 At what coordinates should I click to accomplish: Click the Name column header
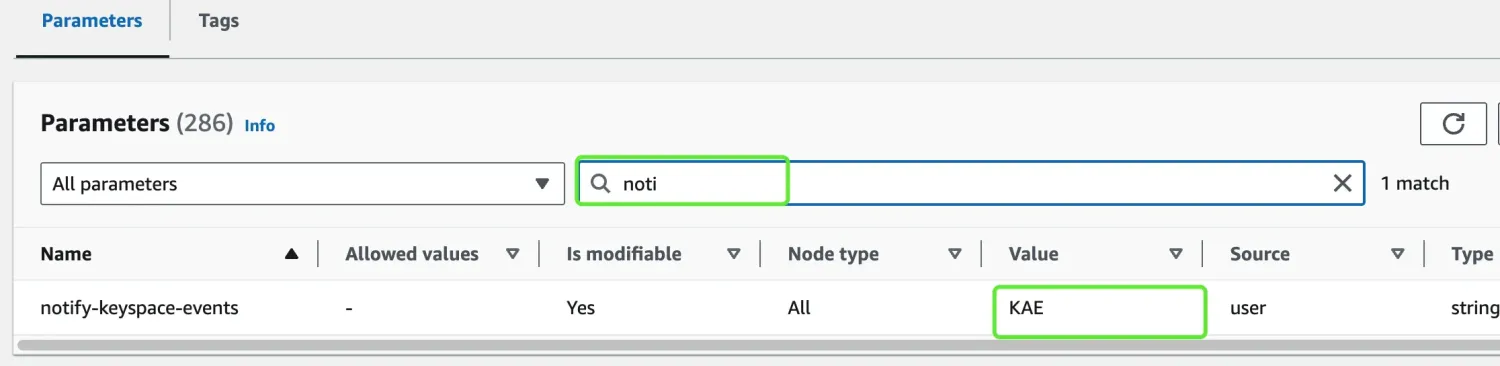(x=66, y=254)
